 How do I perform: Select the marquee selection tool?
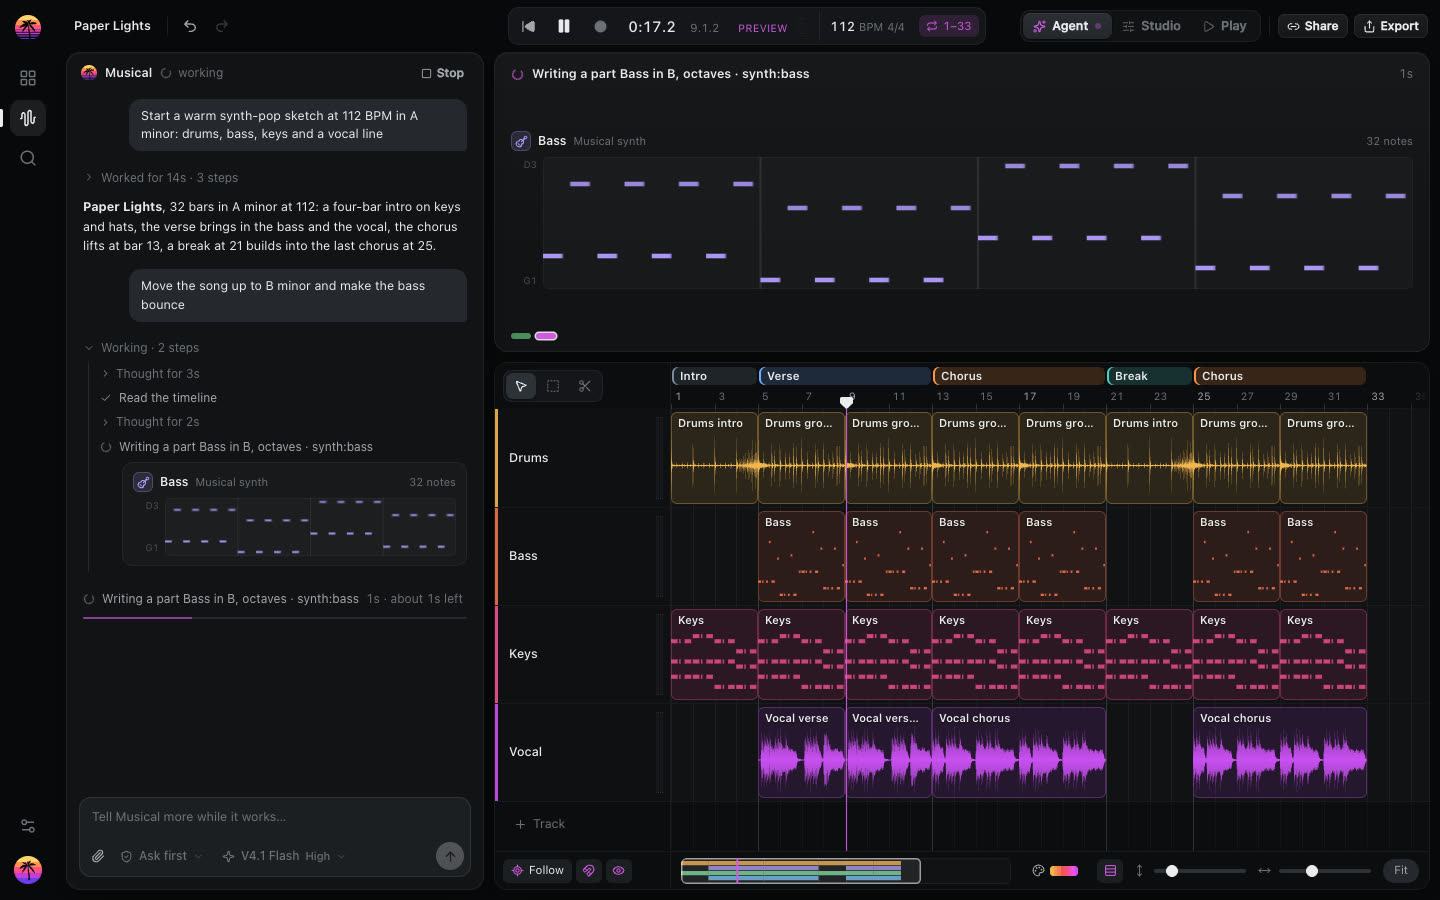click(x=553, y=386)
